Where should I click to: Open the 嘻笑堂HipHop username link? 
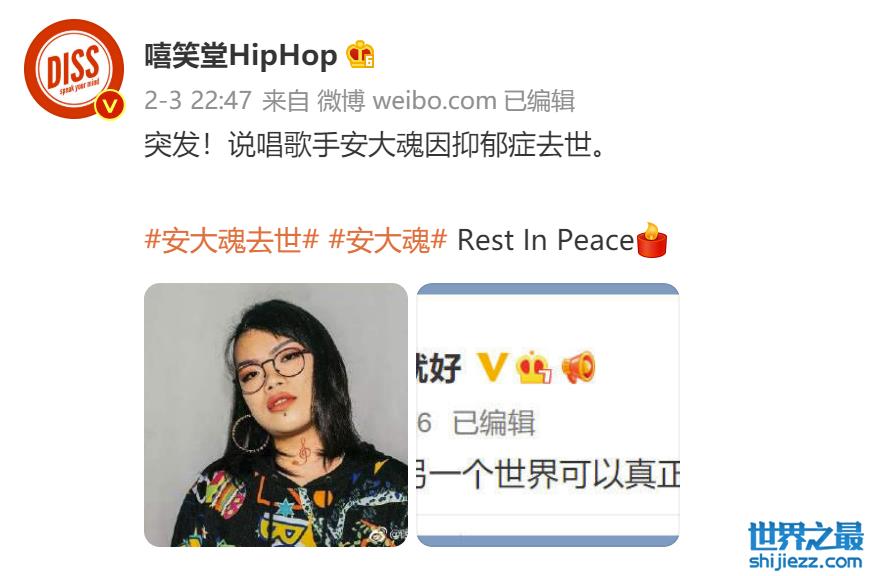coord(241,55)
